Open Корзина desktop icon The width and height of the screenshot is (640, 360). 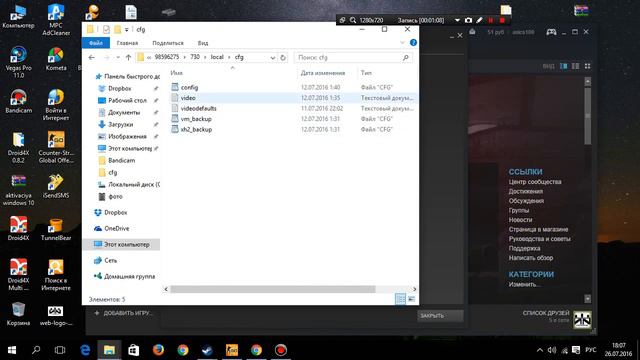(18, 313)
